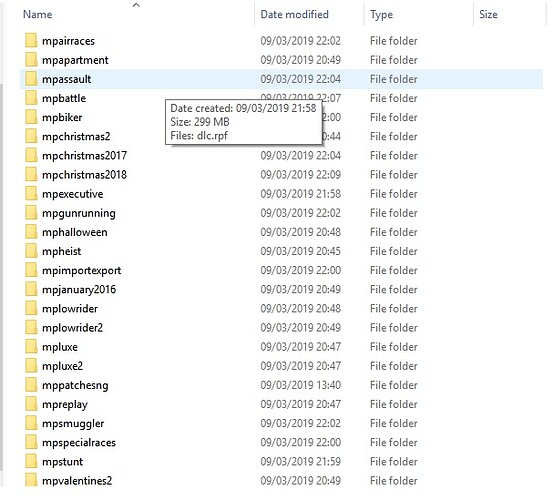Click the mpsmuggler folder icon
The height and width of the screenshot is (500, 552).
click(x=31, y=424)
